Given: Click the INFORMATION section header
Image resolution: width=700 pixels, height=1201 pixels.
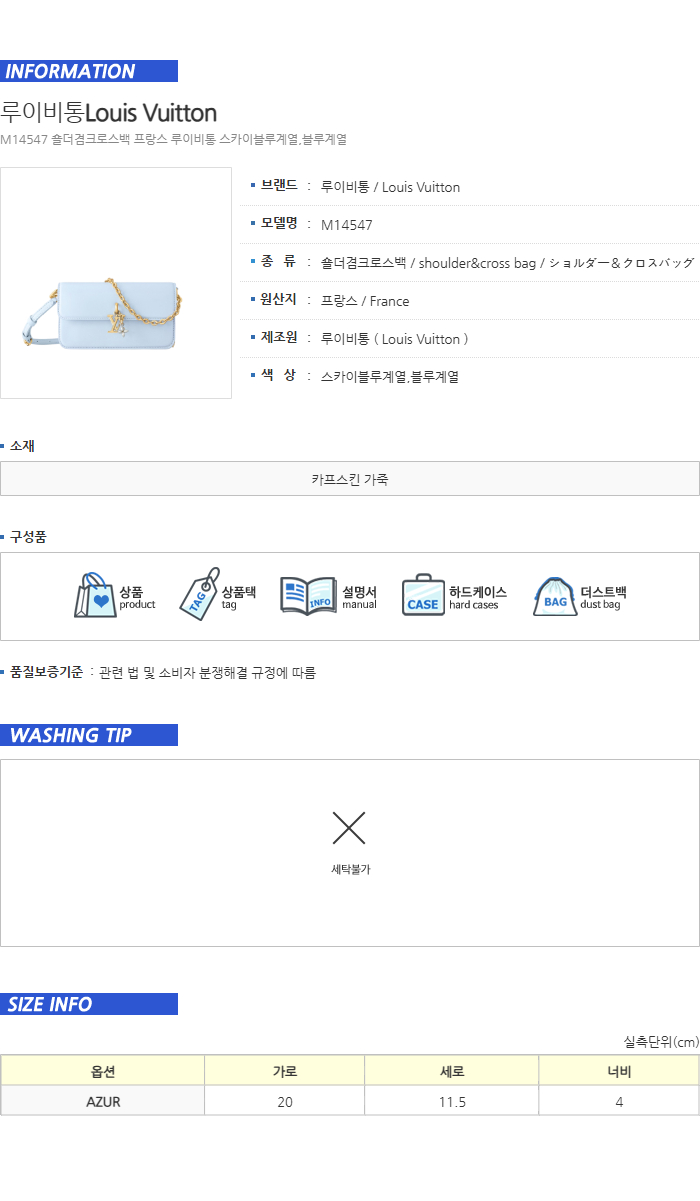Looking at the screenshot, I should pyautogui.click(x=89, y=71).
